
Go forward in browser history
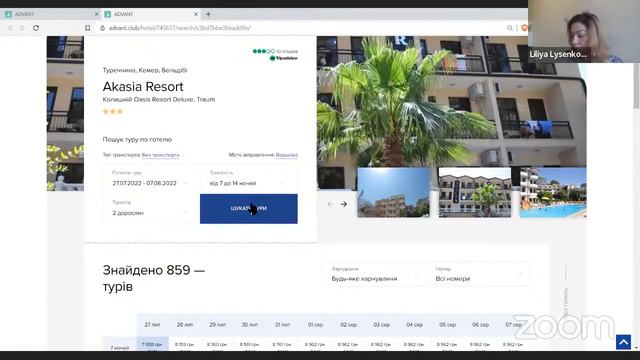click(x=22, y=28)
